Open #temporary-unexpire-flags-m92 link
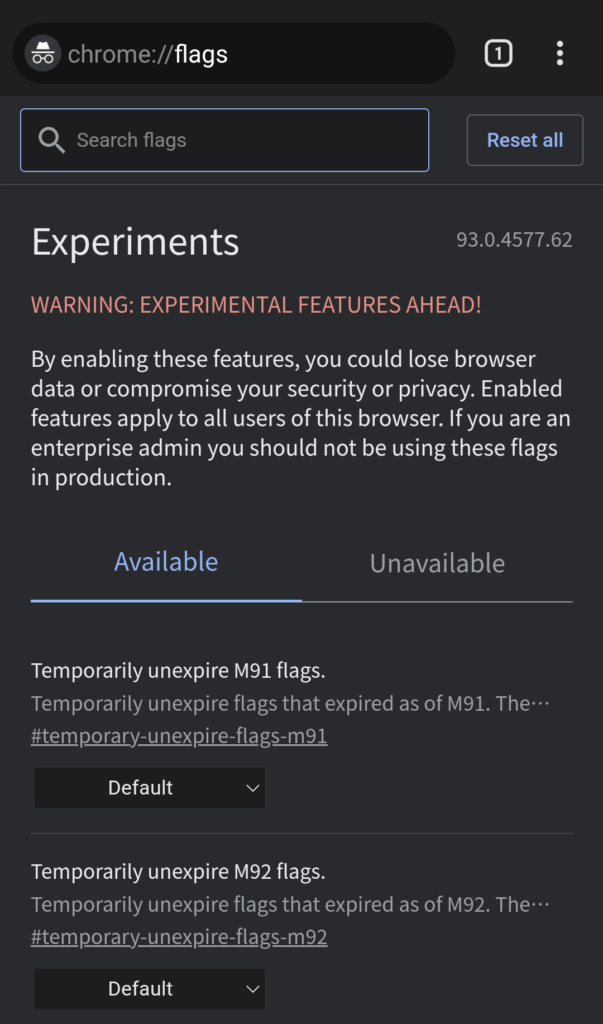The height and width of the screenshot is (1024, 603). (179, 937)
